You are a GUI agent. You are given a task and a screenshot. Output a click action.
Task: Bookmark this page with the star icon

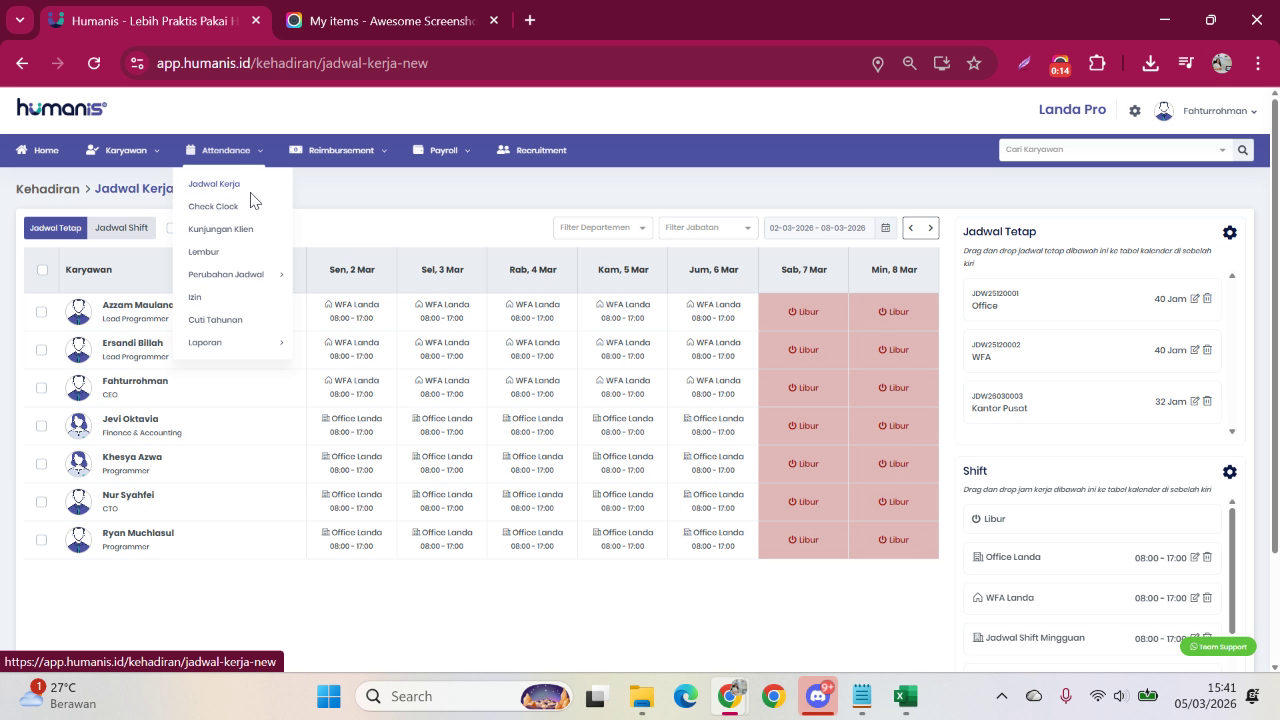click(x=974, y=63)
